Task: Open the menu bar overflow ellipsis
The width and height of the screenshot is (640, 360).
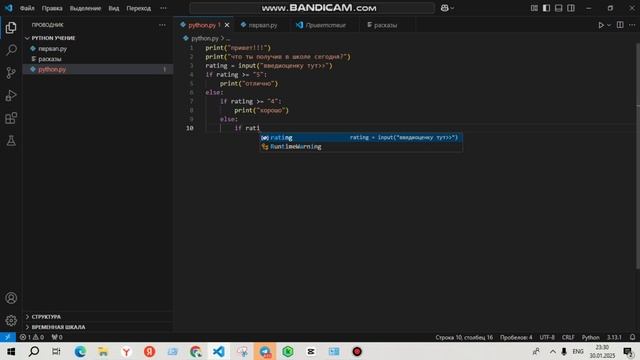Action: 163,8
